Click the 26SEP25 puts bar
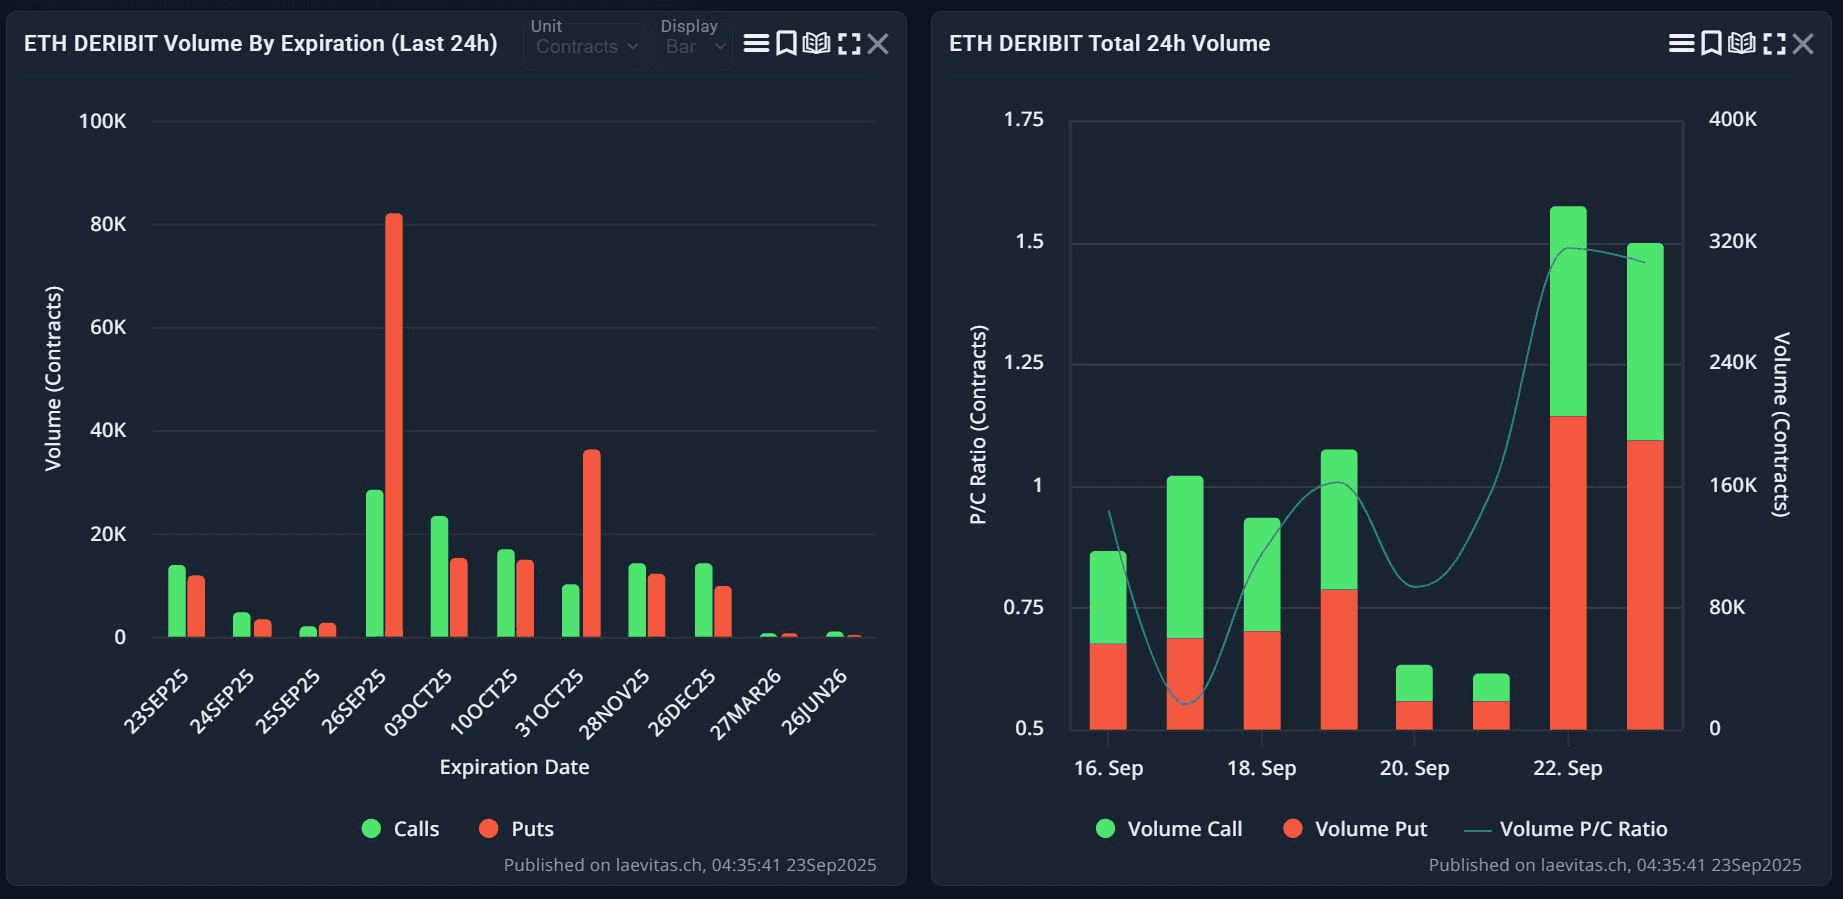The height and width of the screenshot is (899, 1843). [x=394, y=425]
